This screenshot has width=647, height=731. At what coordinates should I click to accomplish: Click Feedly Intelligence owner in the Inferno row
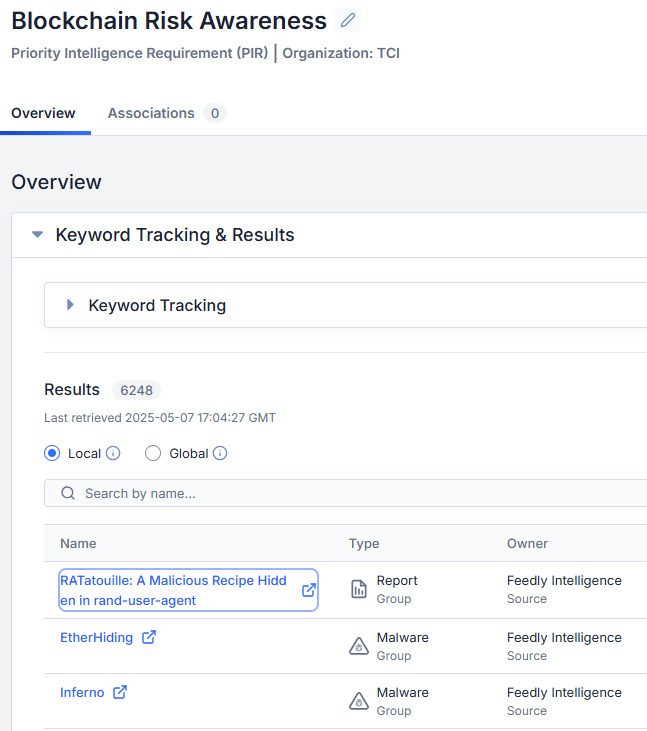pyautogui.click(x=564, y=692)
